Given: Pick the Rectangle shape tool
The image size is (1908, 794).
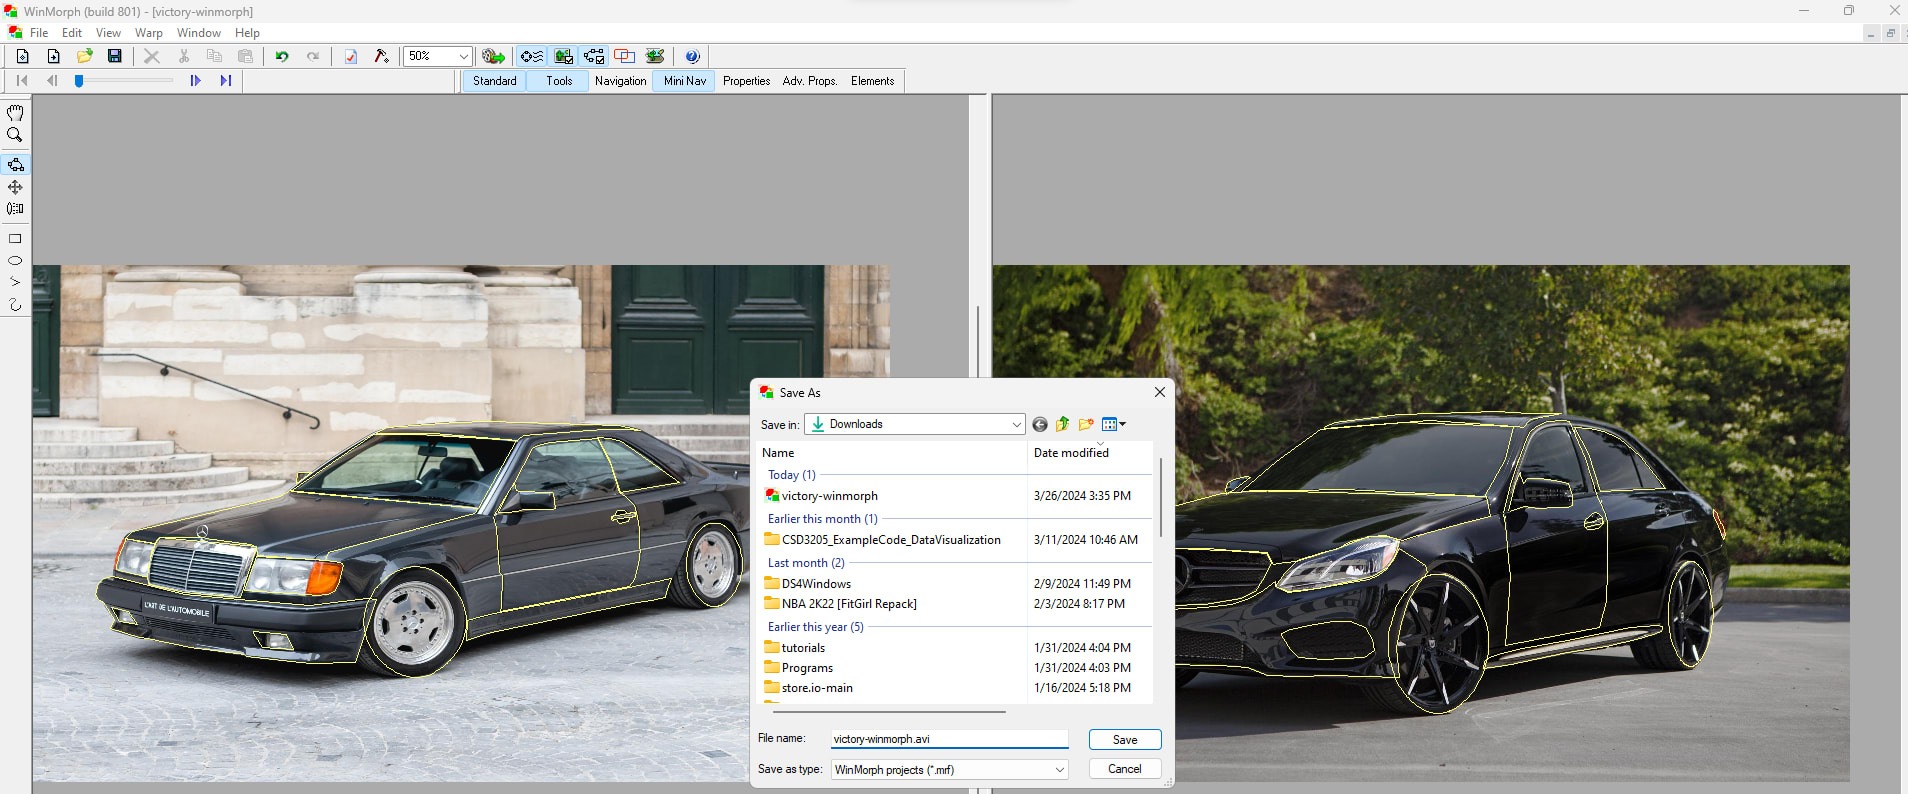Looking at the screenshot, I should pos(15,239).
